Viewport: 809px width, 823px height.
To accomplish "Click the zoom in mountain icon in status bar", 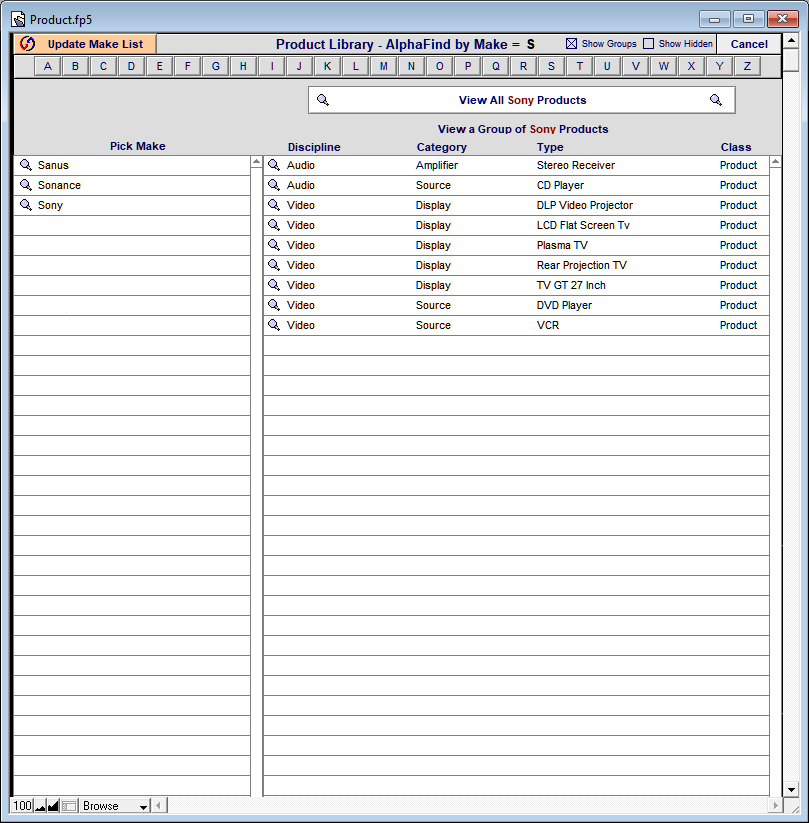I will pyautogui.click(x=53, y=806).
